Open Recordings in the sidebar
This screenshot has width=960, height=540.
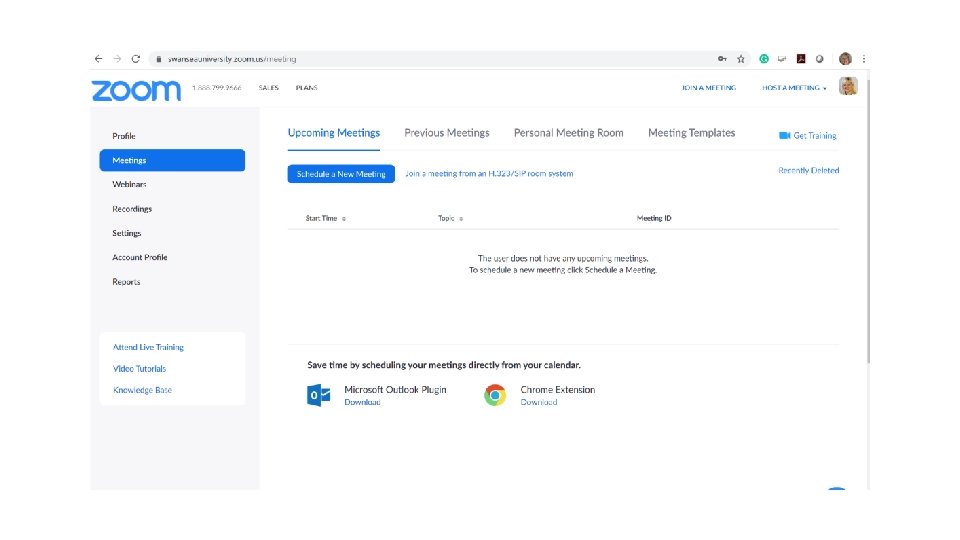pos(132,209)
